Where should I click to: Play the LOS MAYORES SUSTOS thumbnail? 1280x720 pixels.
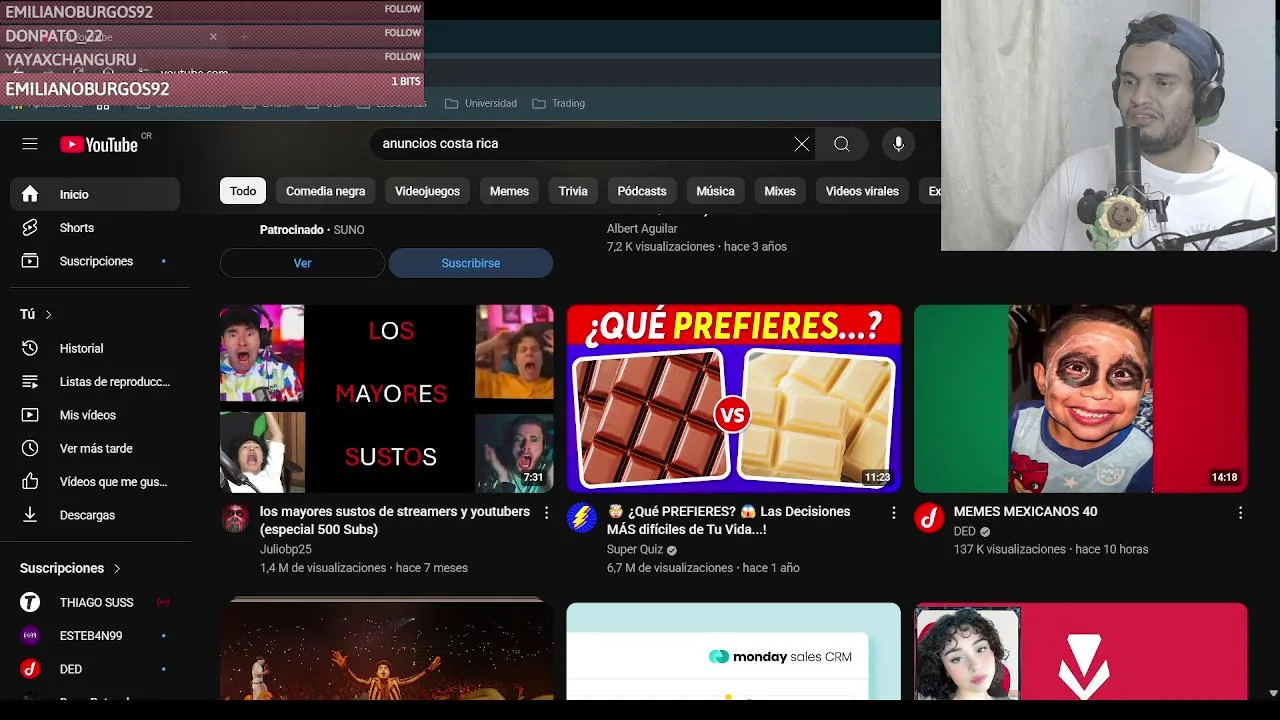coord(386,398)
